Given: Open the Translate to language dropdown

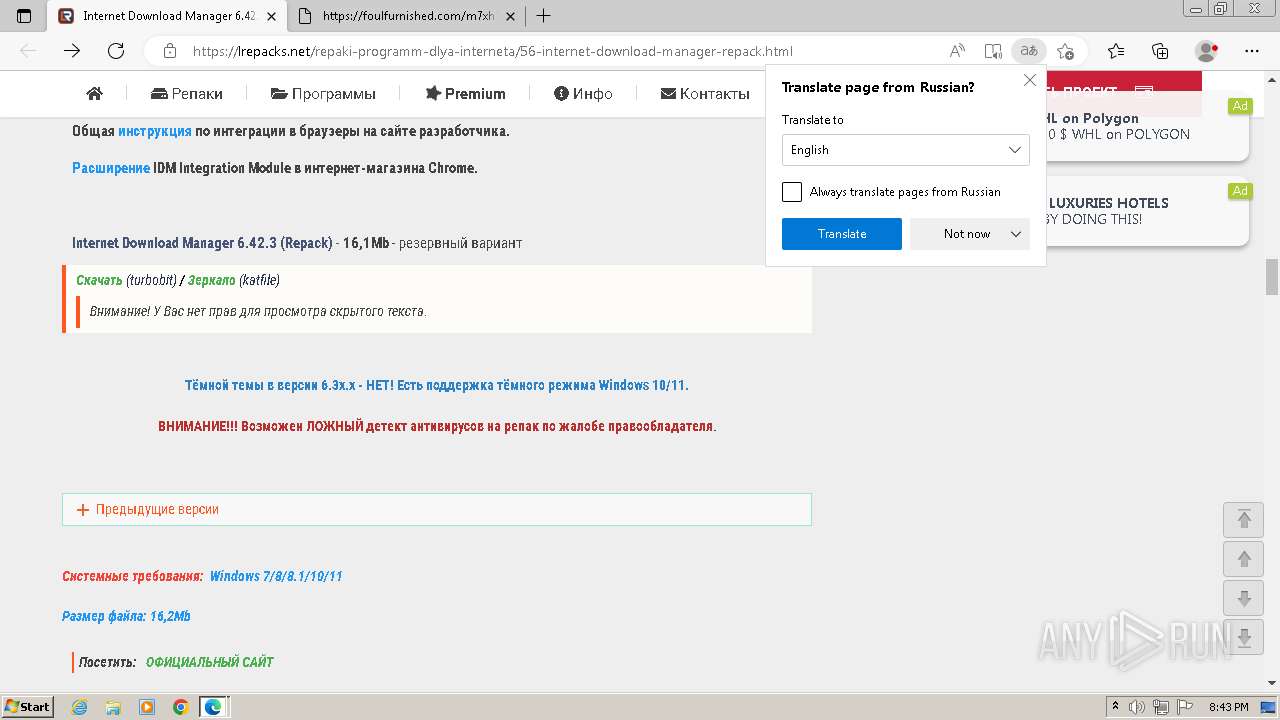Looking at the screenshot, I should [x=906, y=150].
